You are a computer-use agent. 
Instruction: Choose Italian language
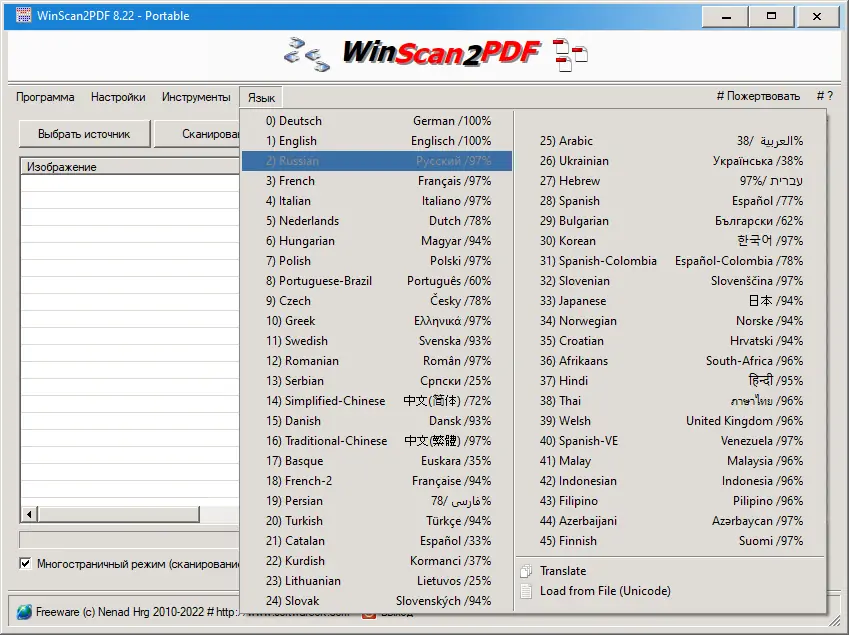377,201
